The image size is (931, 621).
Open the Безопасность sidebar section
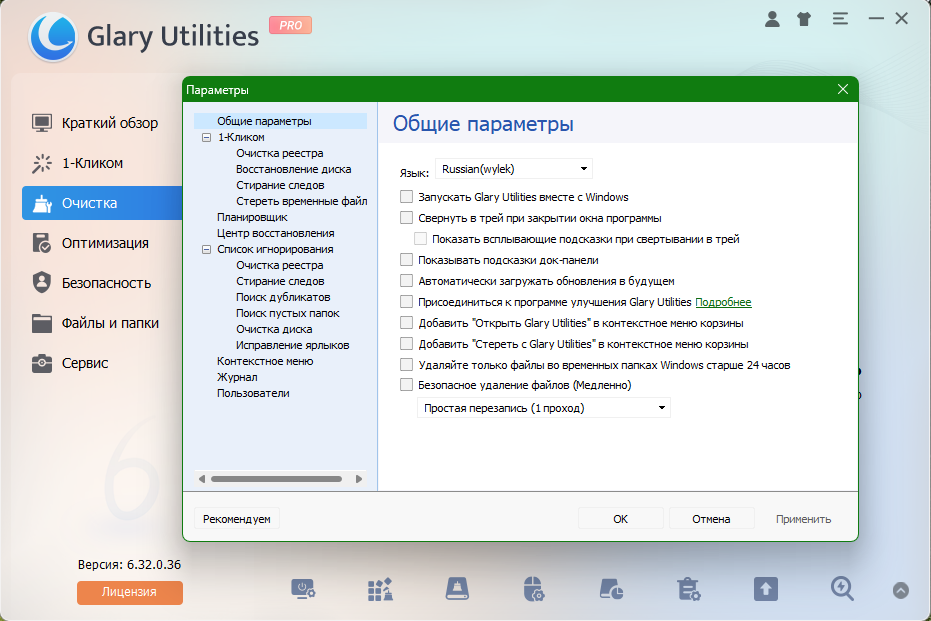click(x=105, y=283)
